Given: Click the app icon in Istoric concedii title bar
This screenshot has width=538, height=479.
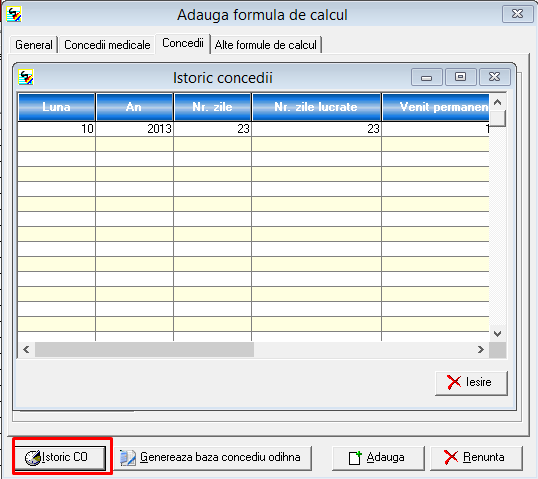Looking at the screenshot, I should pos(26,77).
